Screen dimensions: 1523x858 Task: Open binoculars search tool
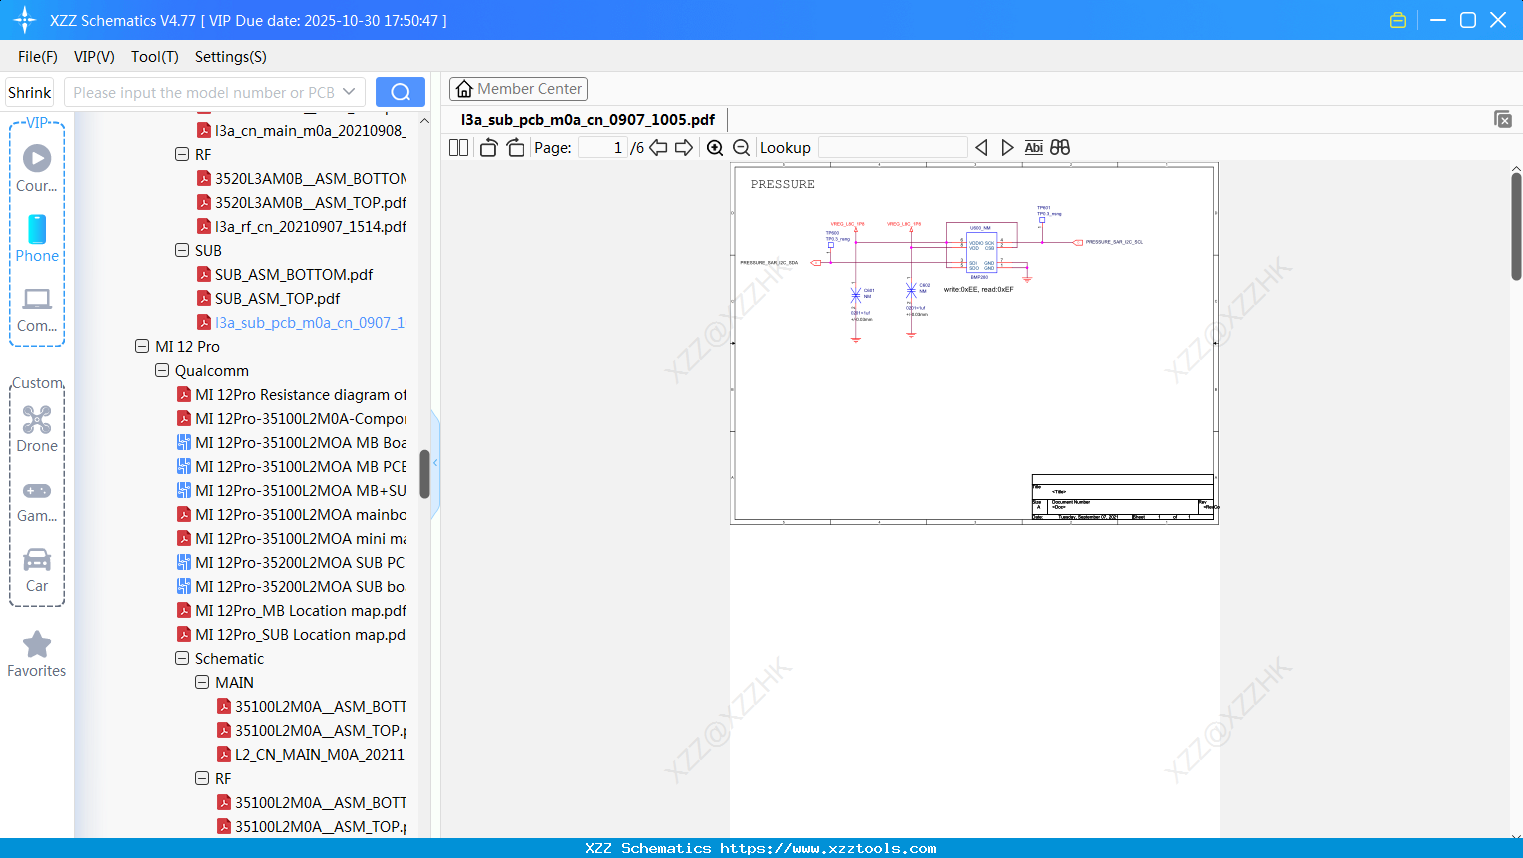1059,147
